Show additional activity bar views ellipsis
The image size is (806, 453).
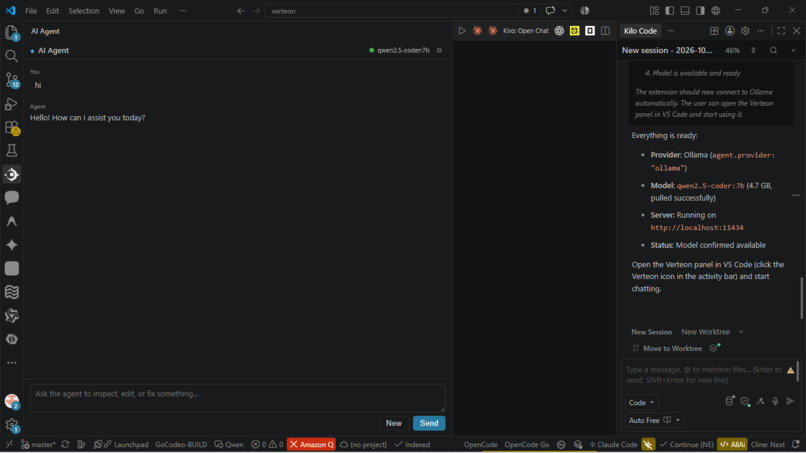[x=11, y=363]
